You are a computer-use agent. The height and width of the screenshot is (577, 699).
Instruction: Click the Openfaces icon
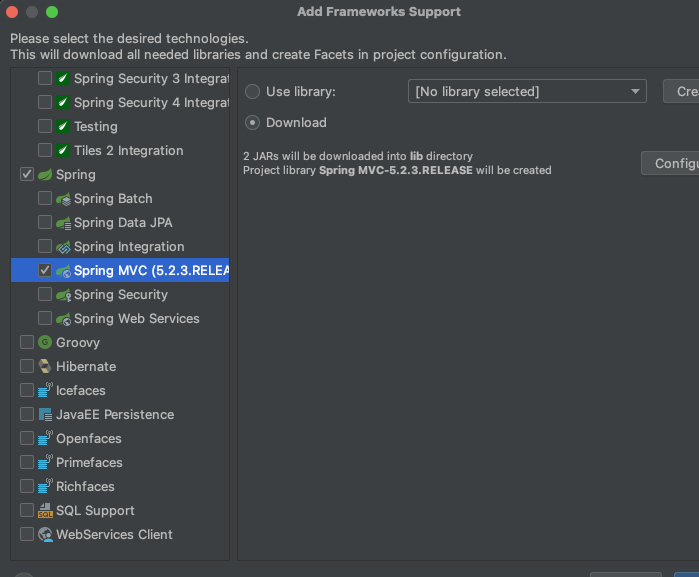tap(45, 438)
